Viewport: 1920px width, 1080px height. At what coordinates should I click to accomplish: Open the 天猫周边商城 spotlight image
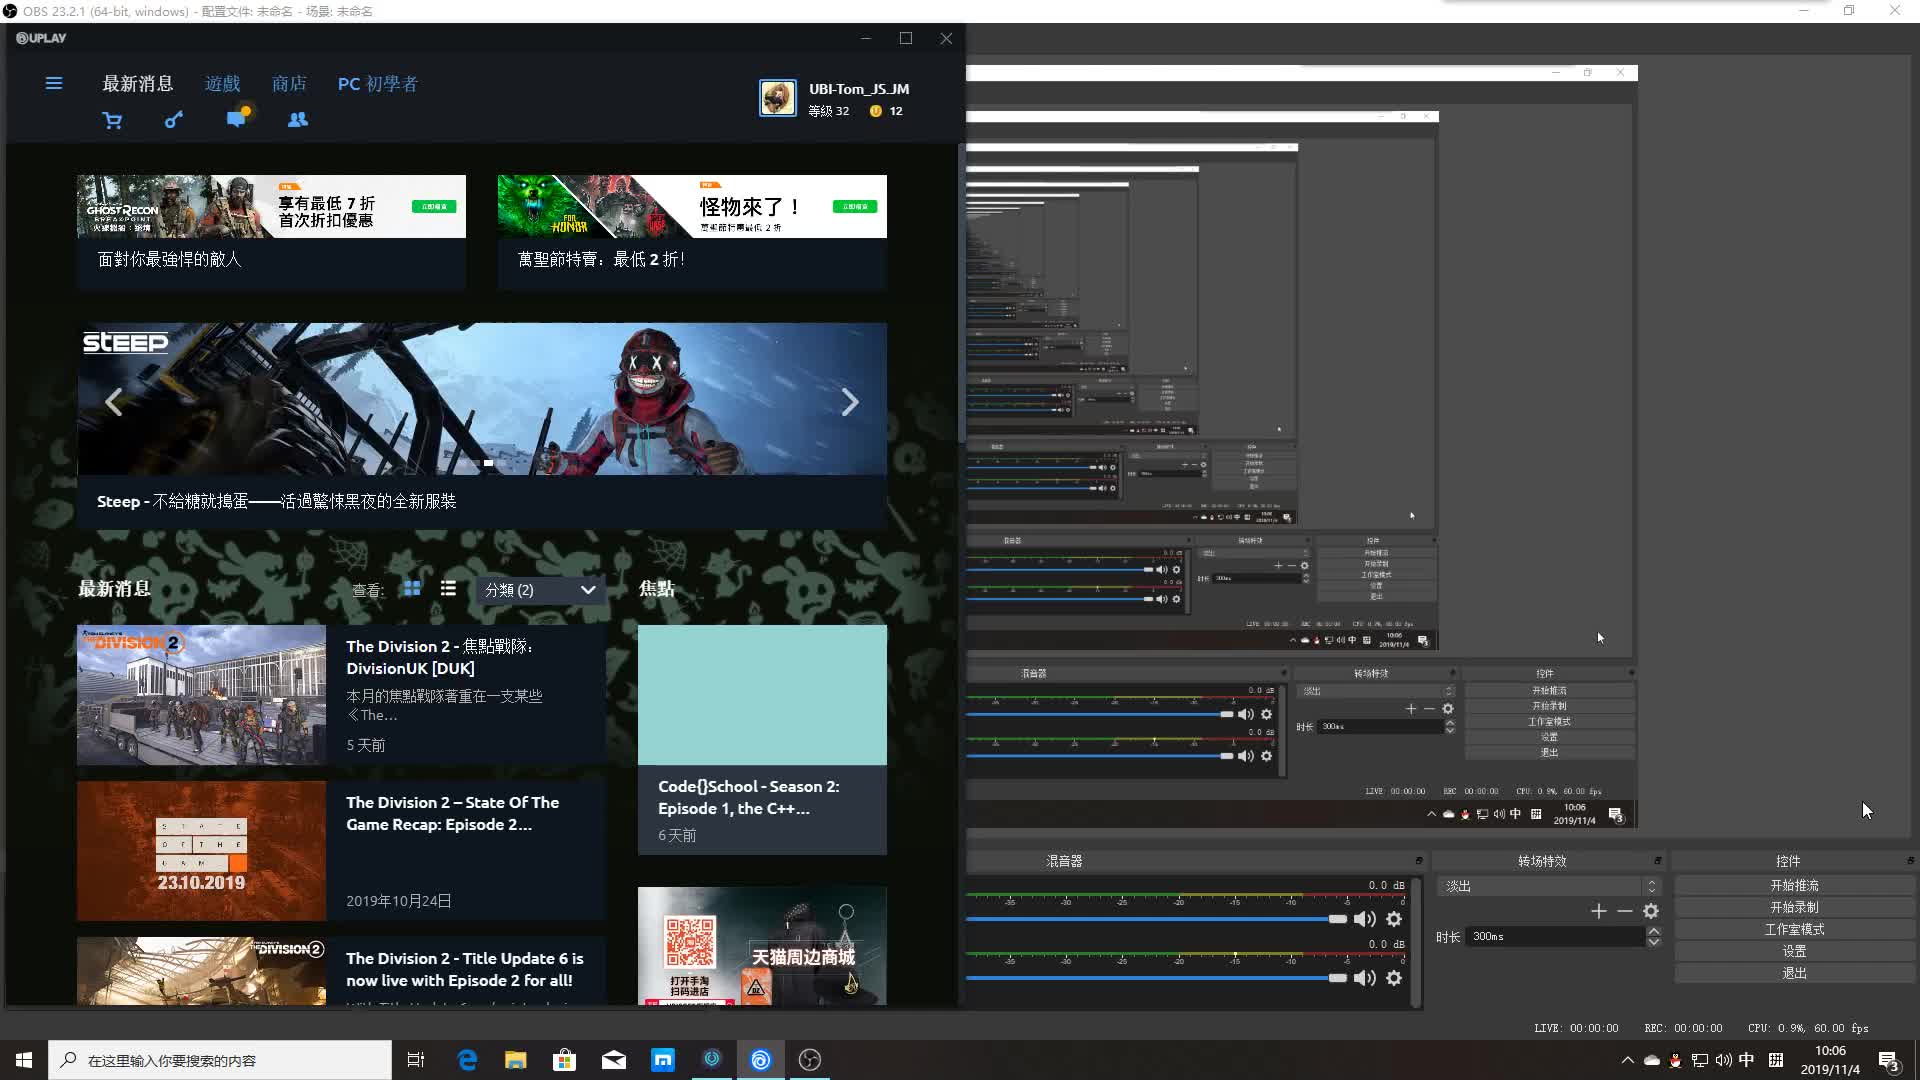pos(762,946)
